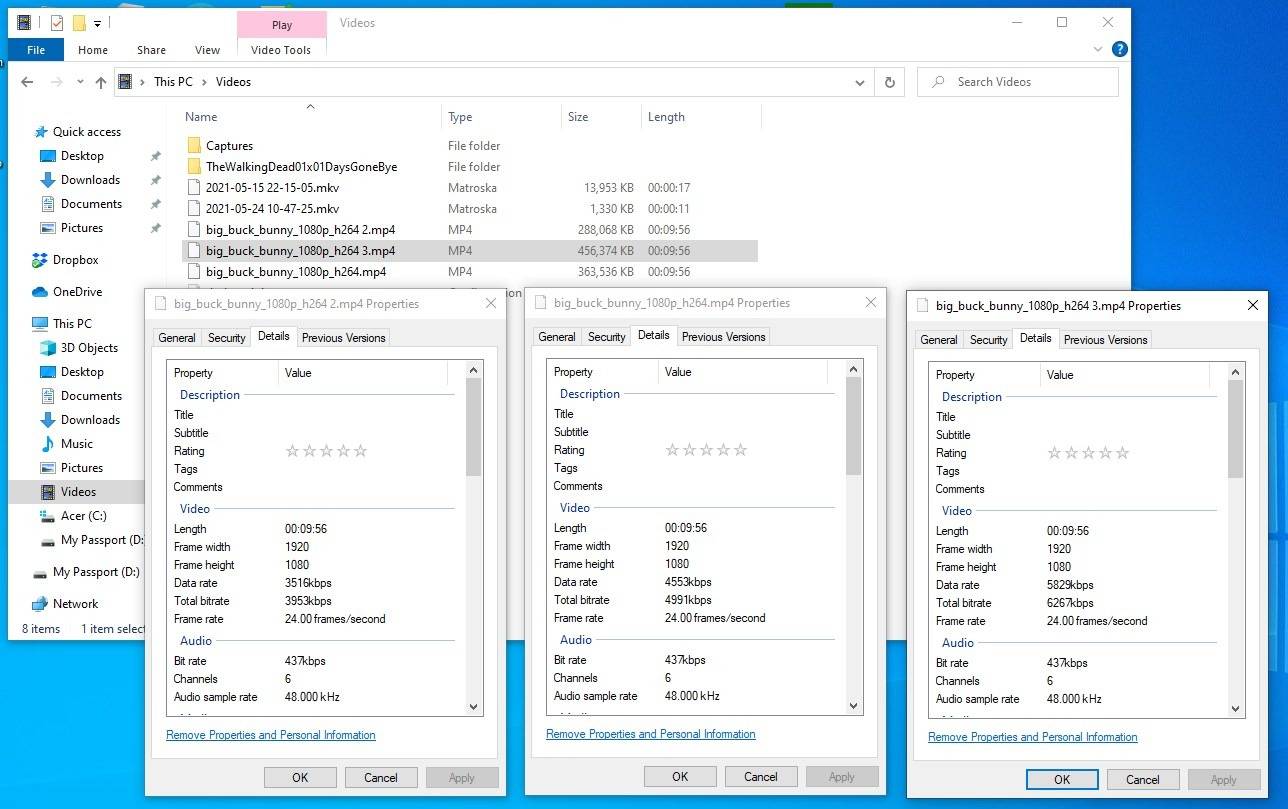Open the Share ribbon tab
Viewport: 1288px width, 809px height.
point(152,50)
